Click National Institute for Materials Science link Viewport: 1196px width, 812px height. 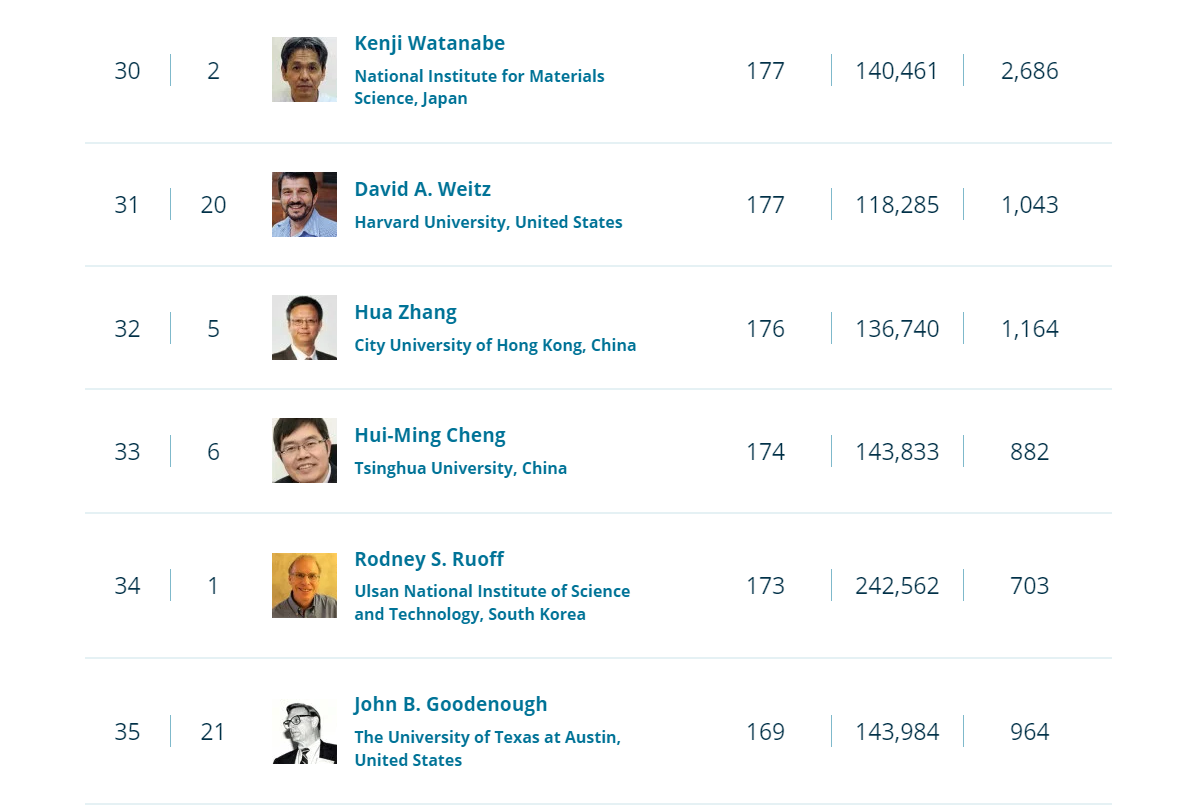(479, 87)
